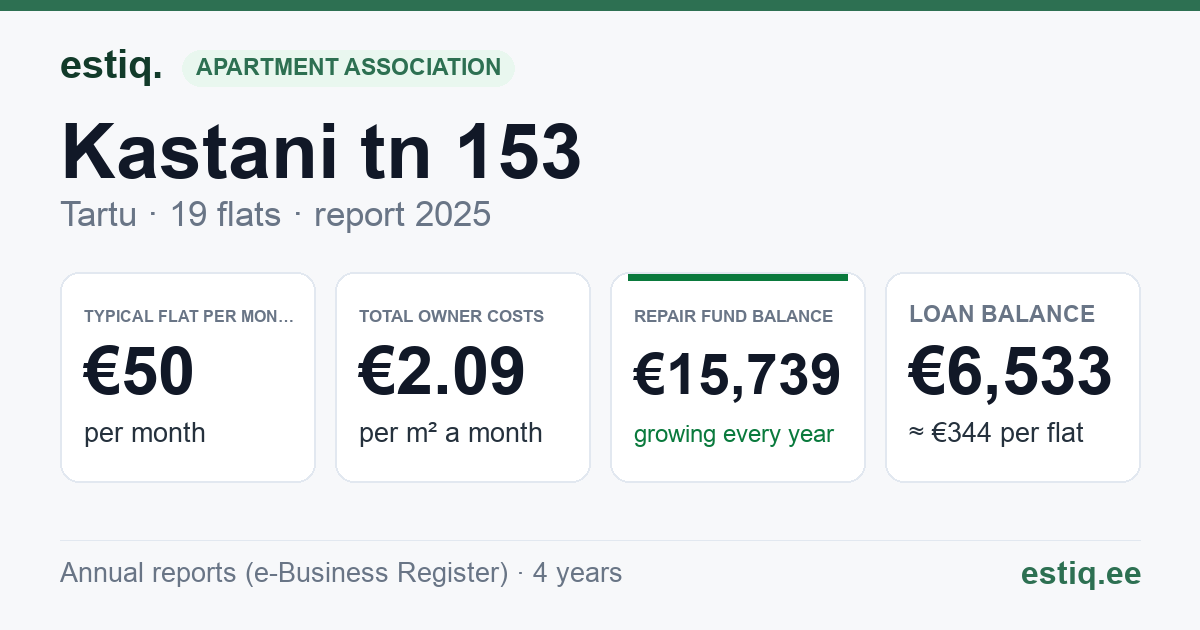Click the €6,533 value
Screen dimensions: 1200x630
coord(1010,373)
